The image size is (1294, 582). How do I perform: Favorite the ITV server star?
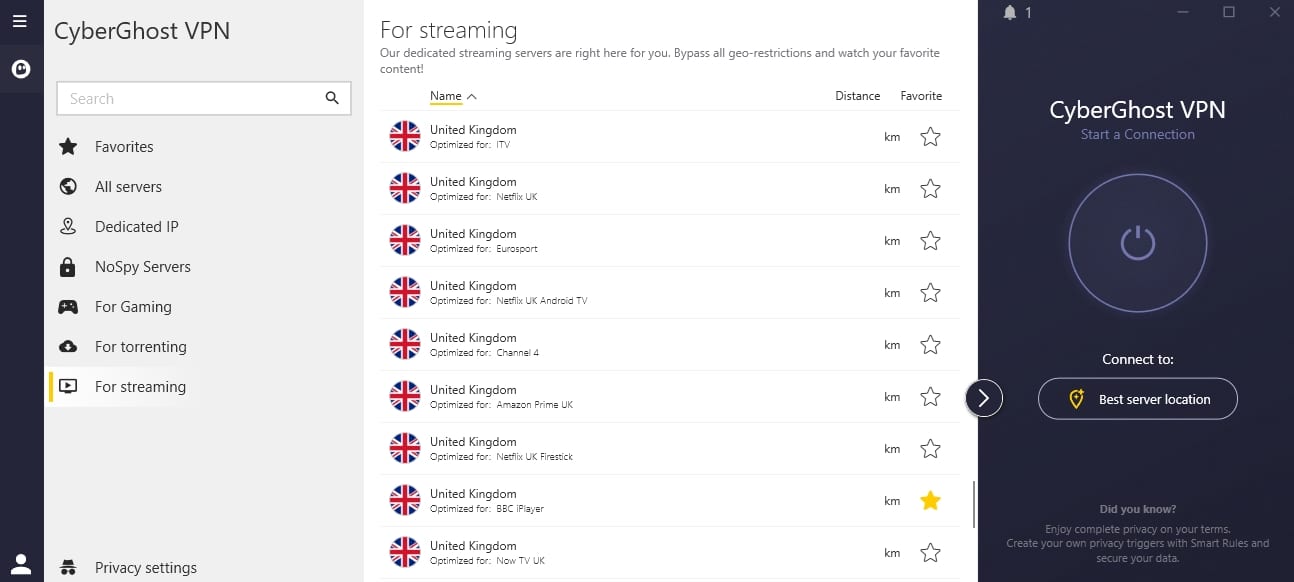(930, 137)
